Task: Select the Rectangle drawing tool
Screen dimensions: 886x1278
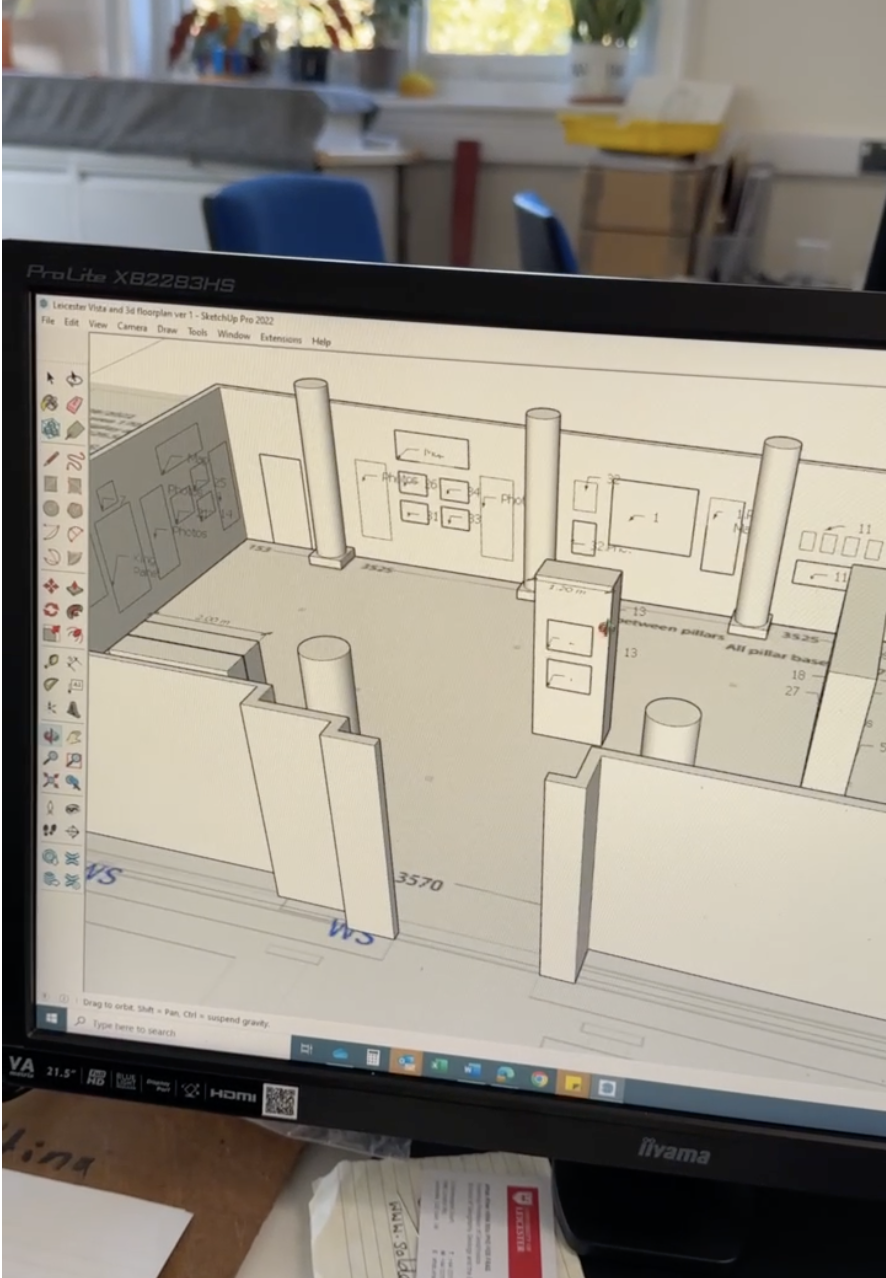Action: point(51,484)
